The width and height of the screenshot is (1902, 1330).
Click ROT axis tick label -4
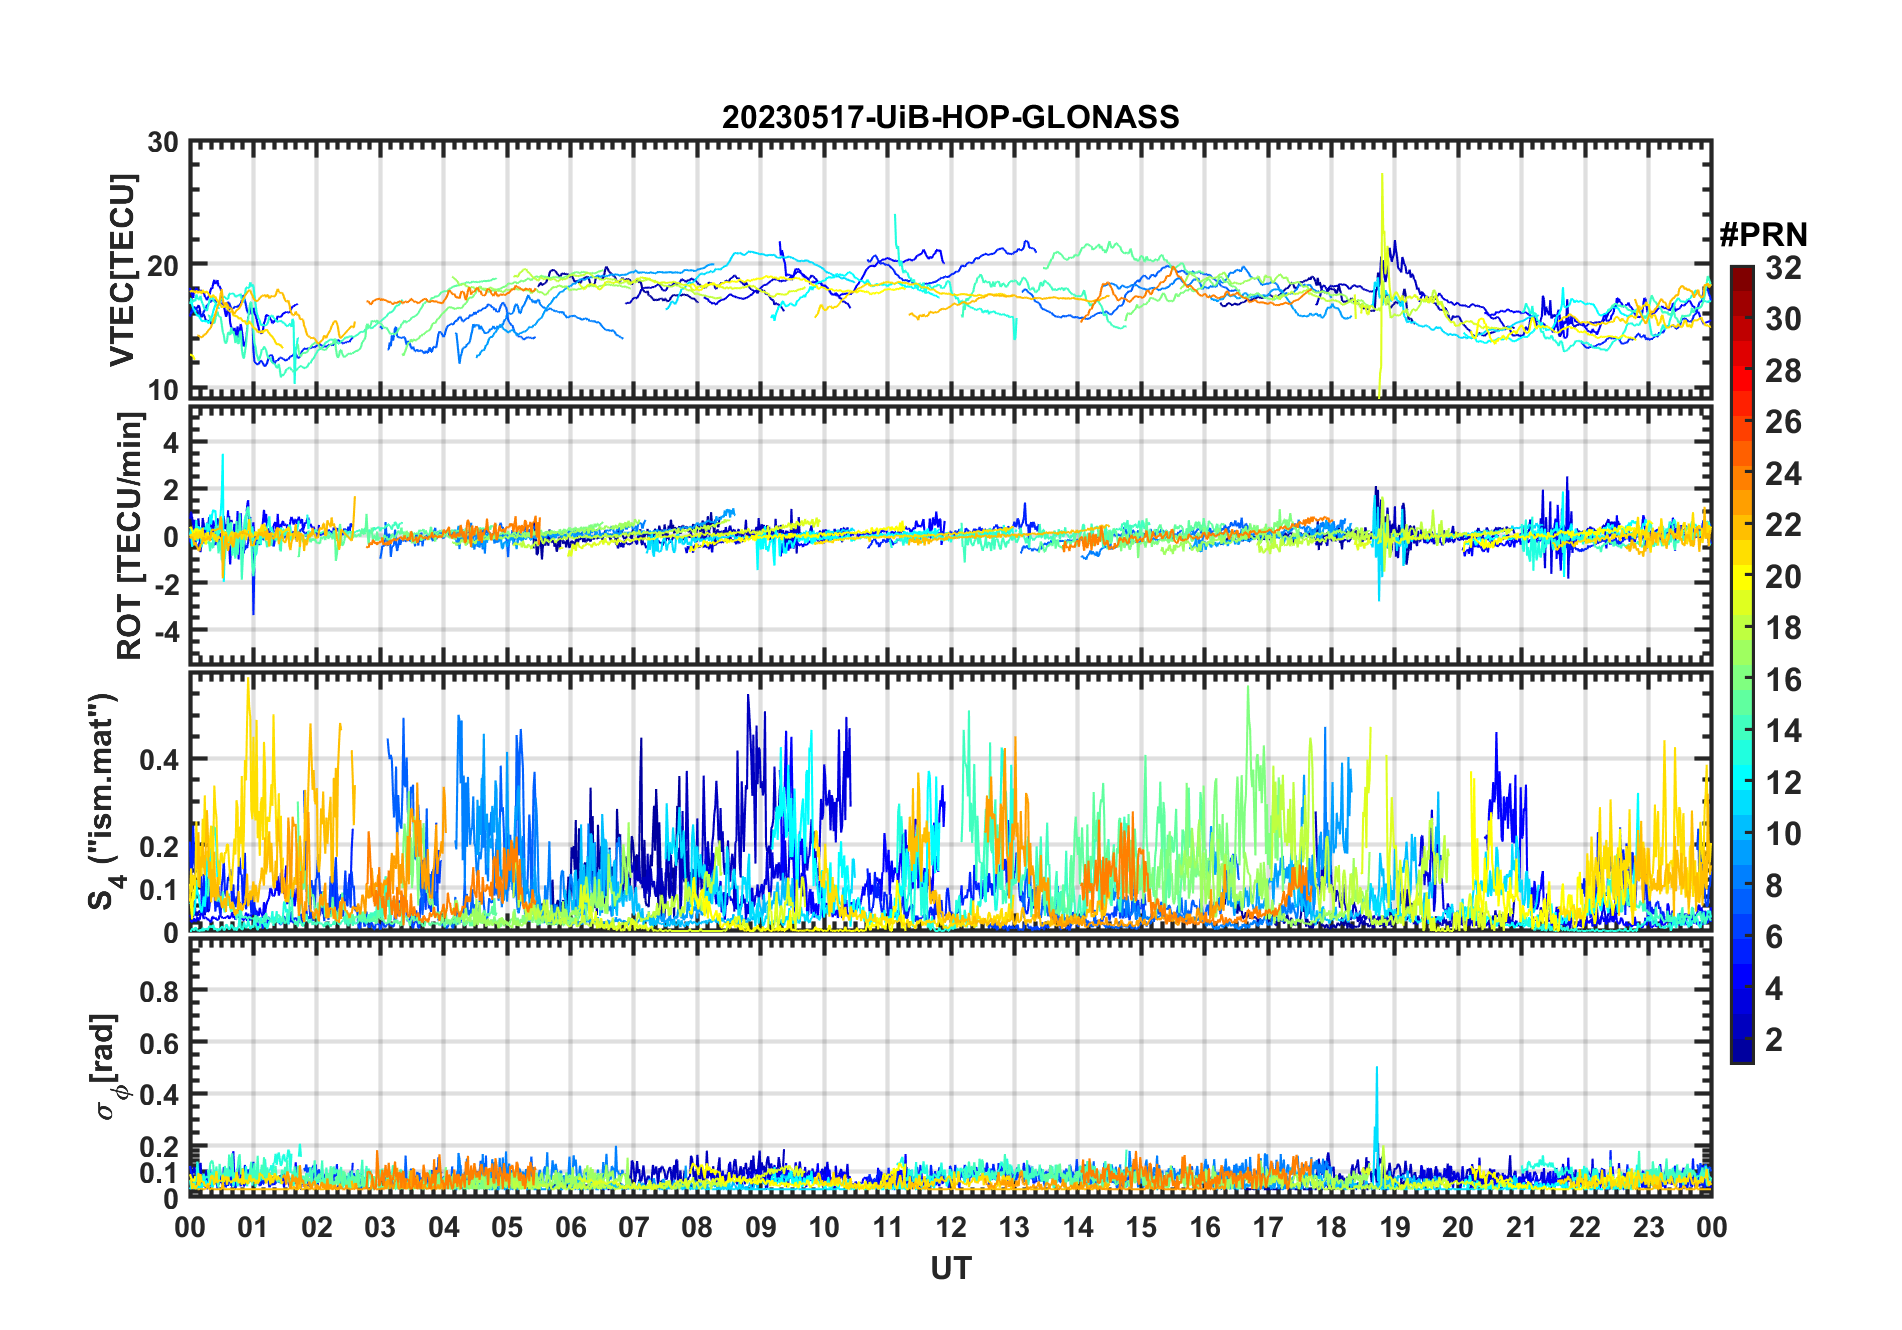166,632
